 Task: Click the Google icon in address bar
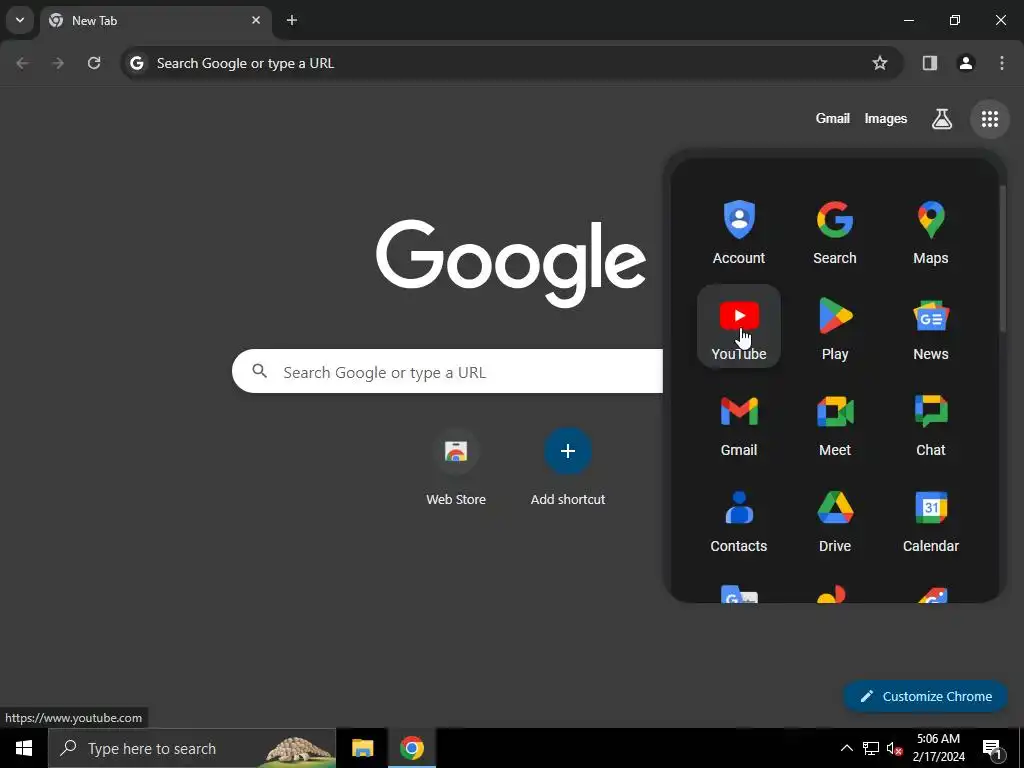136,63
